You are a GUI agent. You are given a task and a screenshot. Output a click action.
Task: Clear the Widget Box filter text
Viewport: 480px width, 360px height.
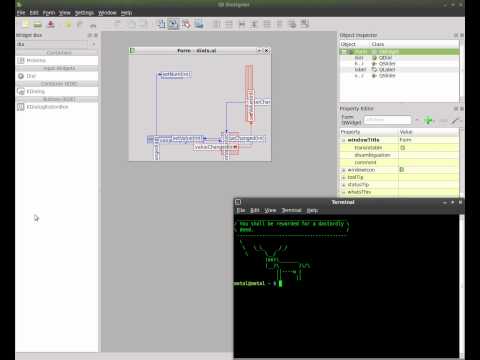(94, 44)
